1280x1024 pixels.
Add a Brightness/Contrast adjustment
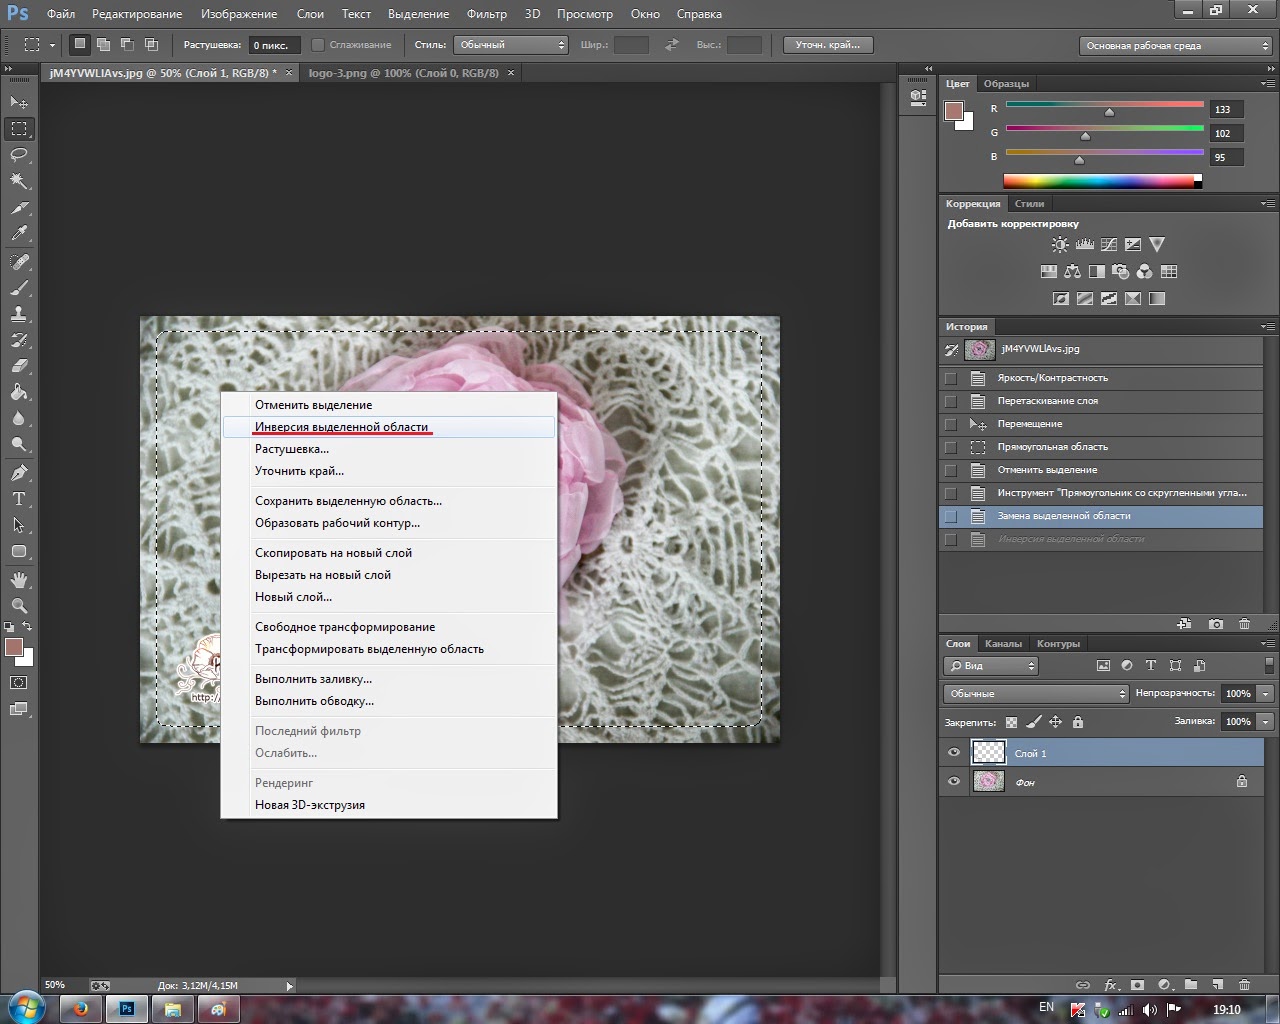[1060, 244]
